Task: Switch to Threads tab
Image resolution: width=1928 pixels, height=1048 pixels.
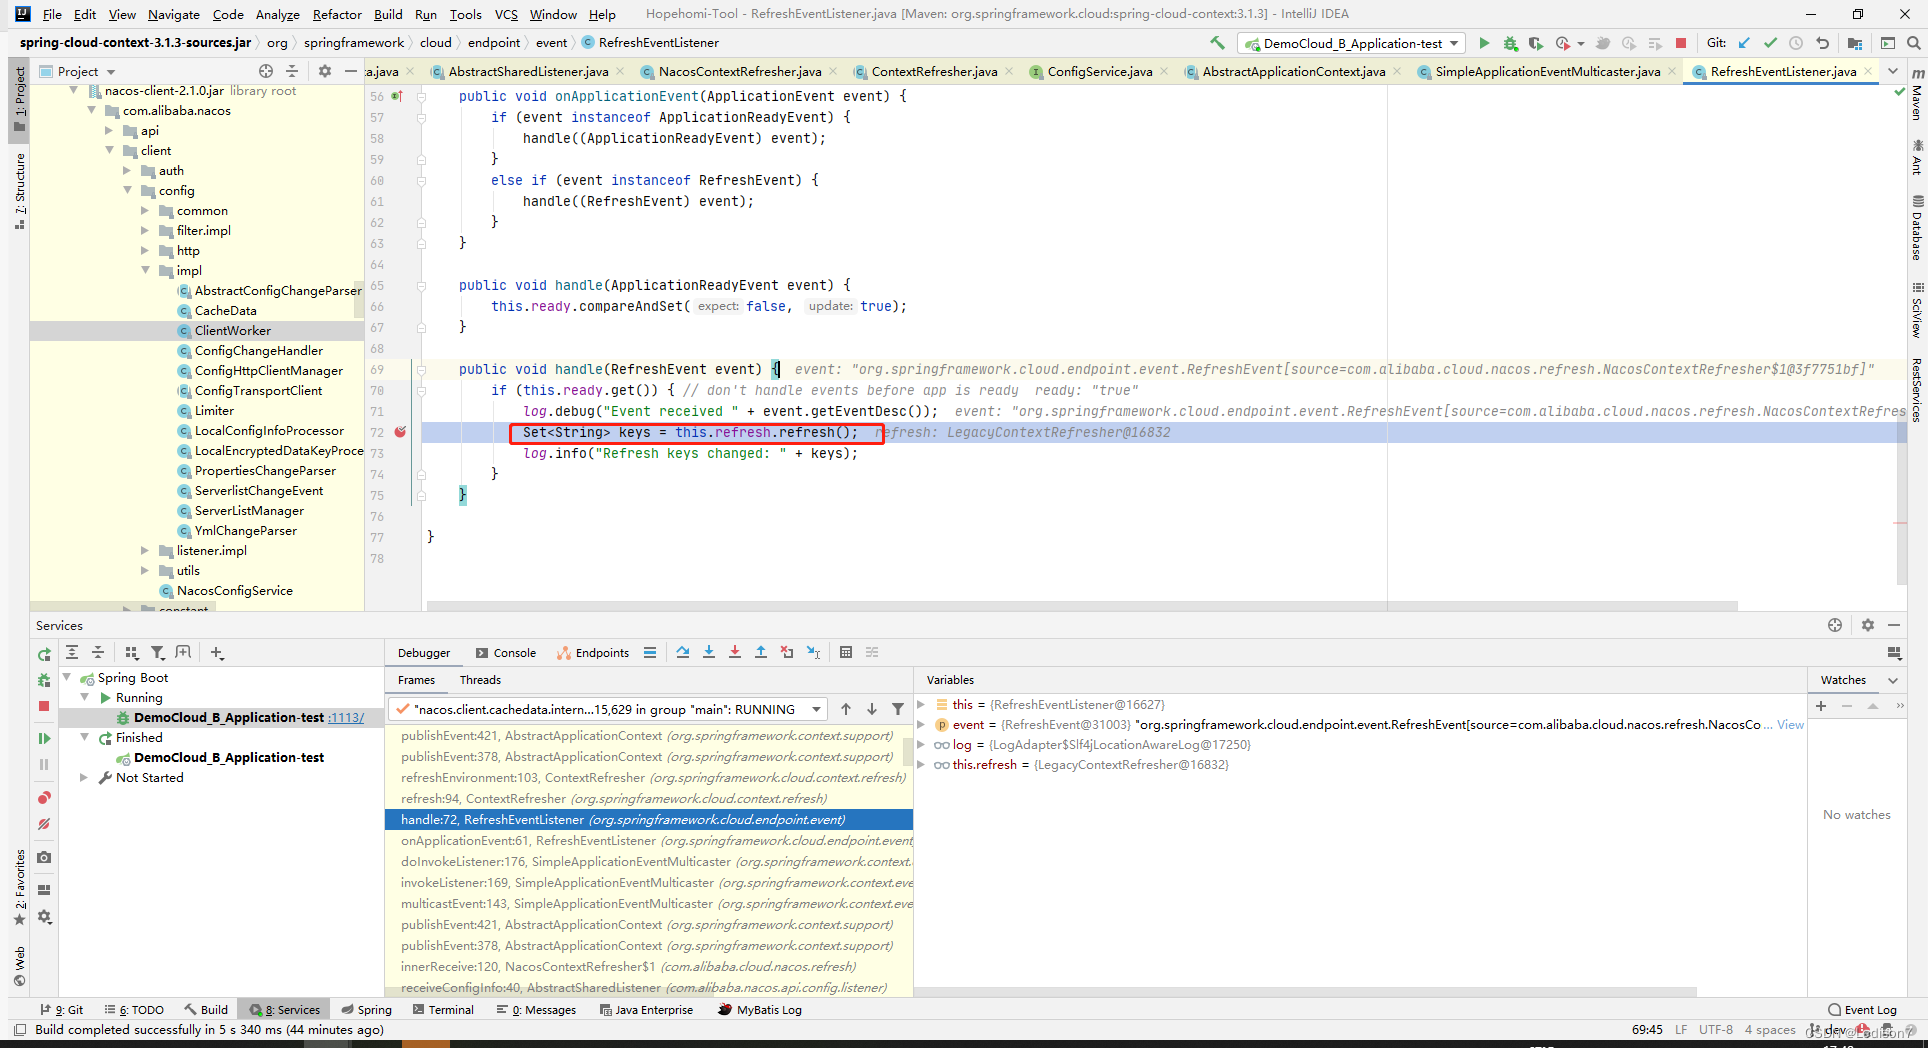Action: (x=480, y=680)
